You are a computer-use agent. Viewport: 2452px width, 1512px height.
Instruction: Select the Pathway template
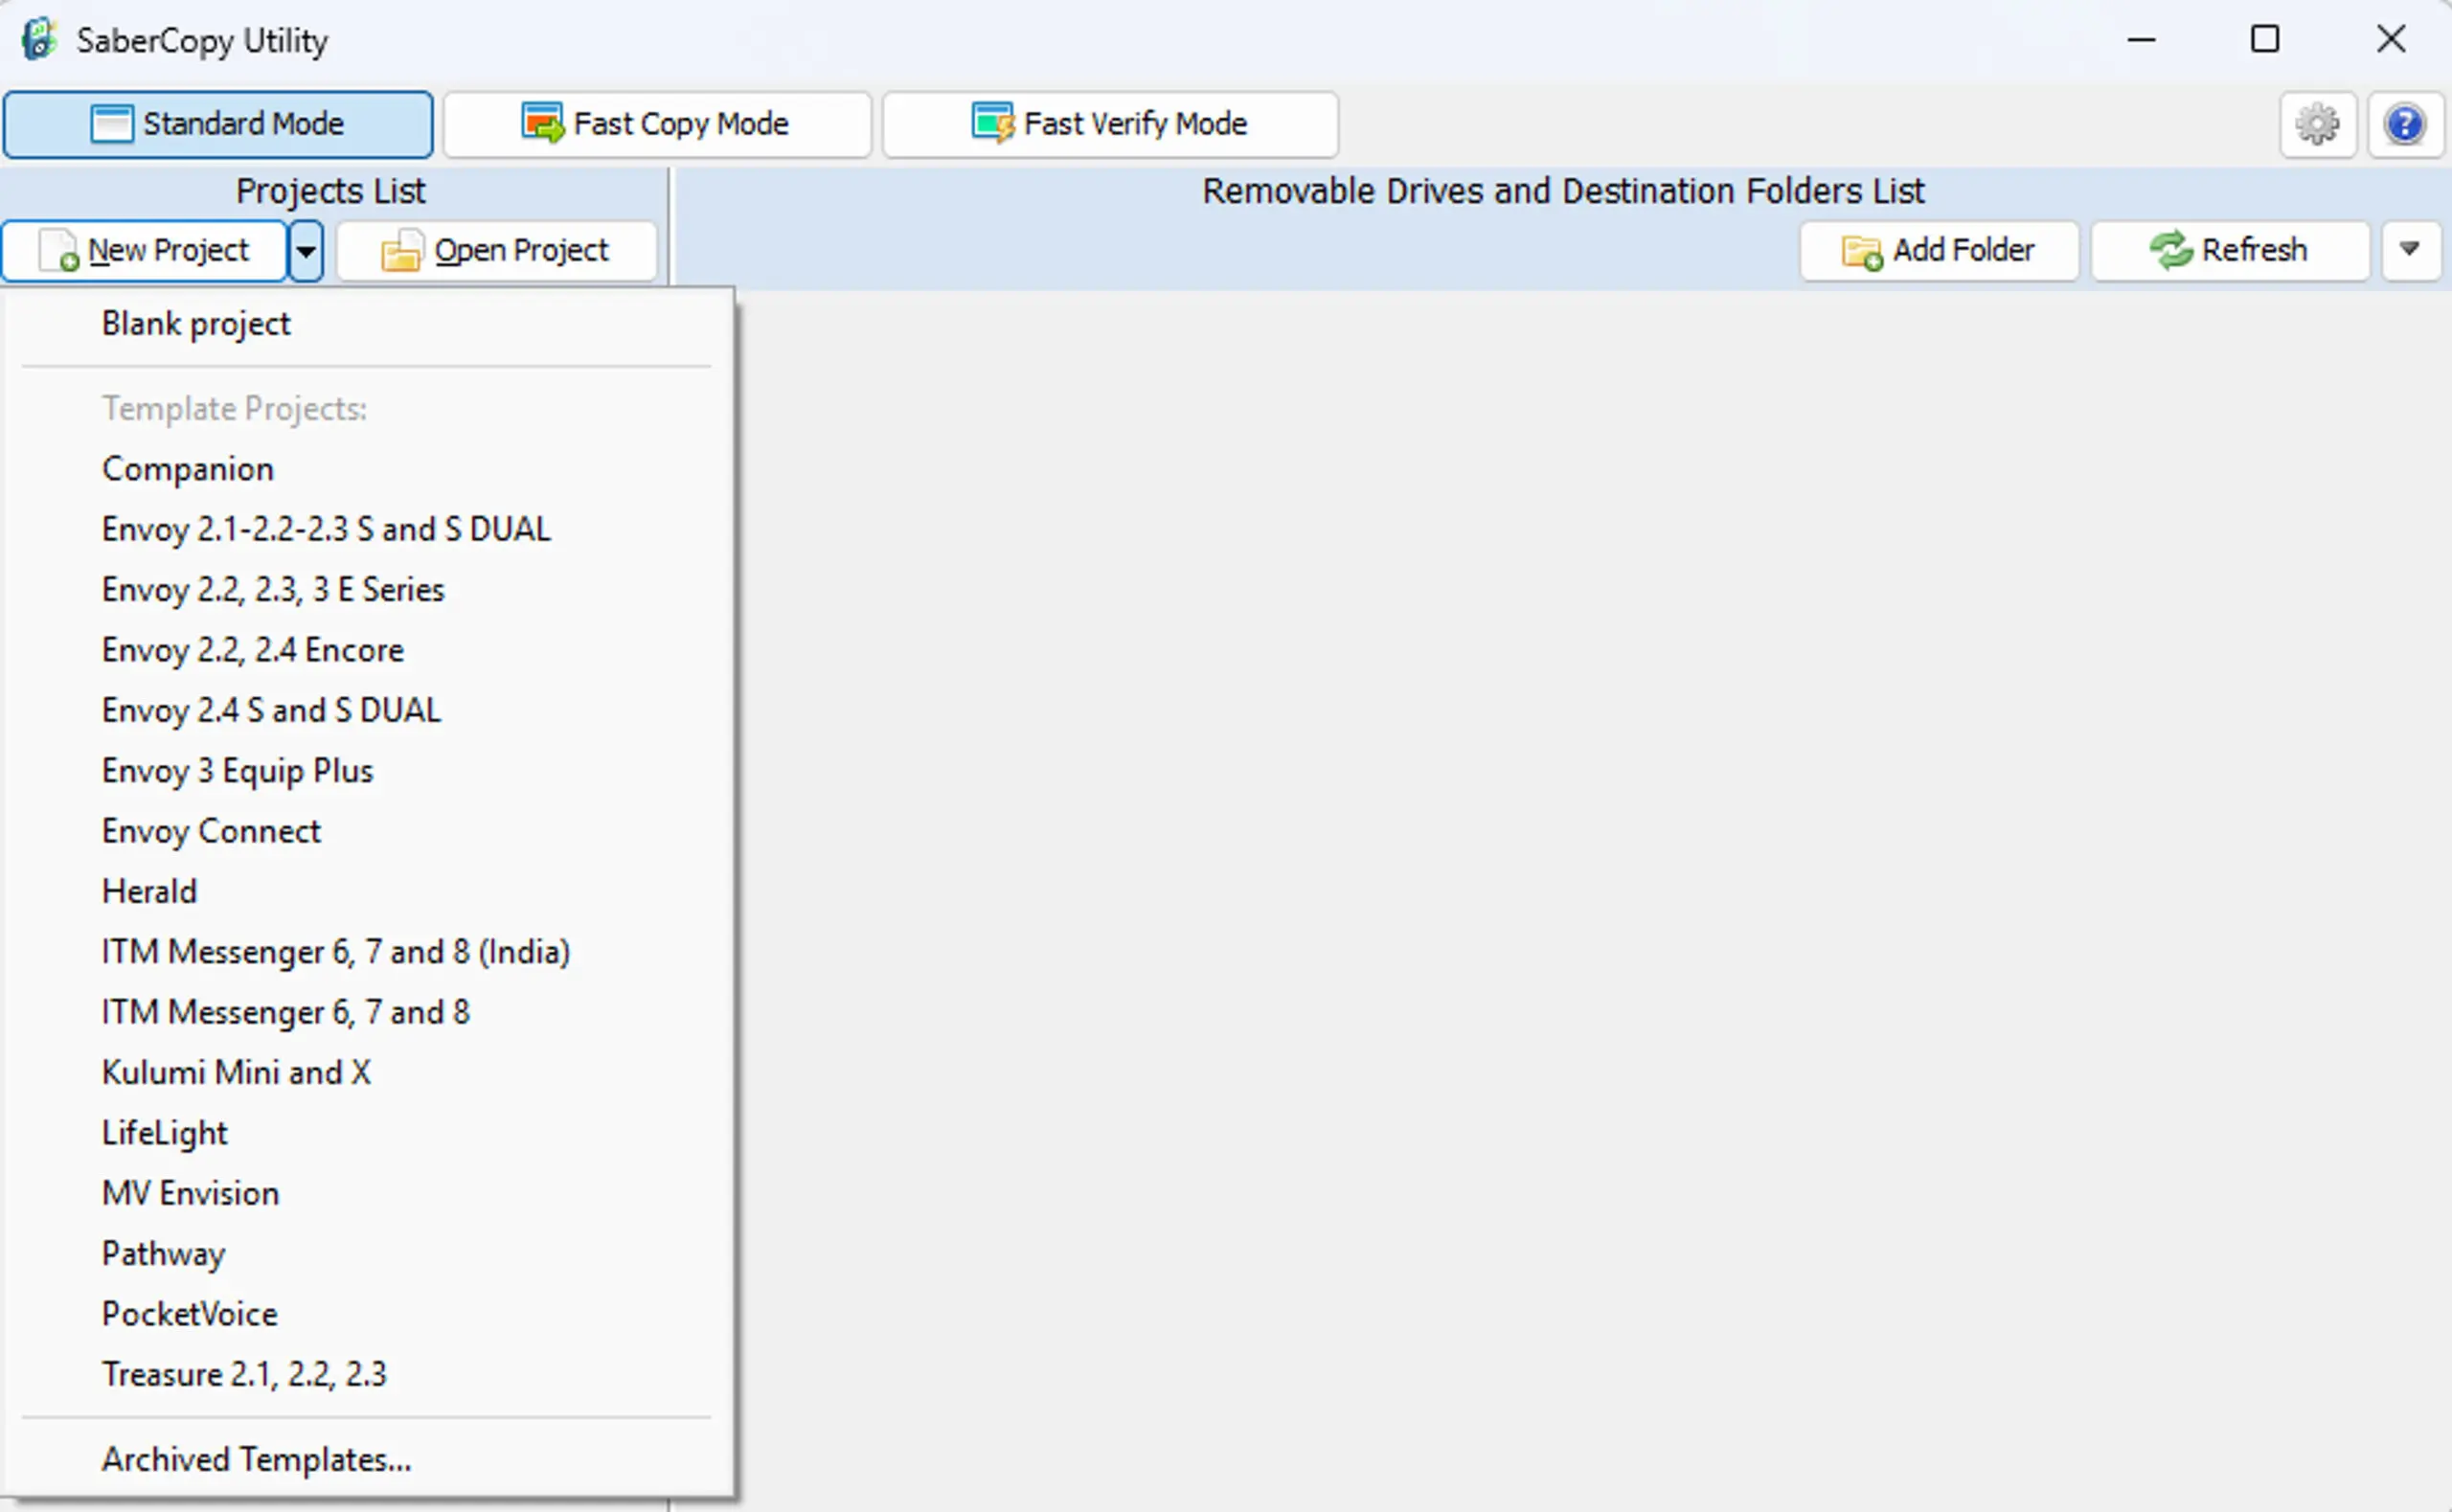coord(368,1253)
